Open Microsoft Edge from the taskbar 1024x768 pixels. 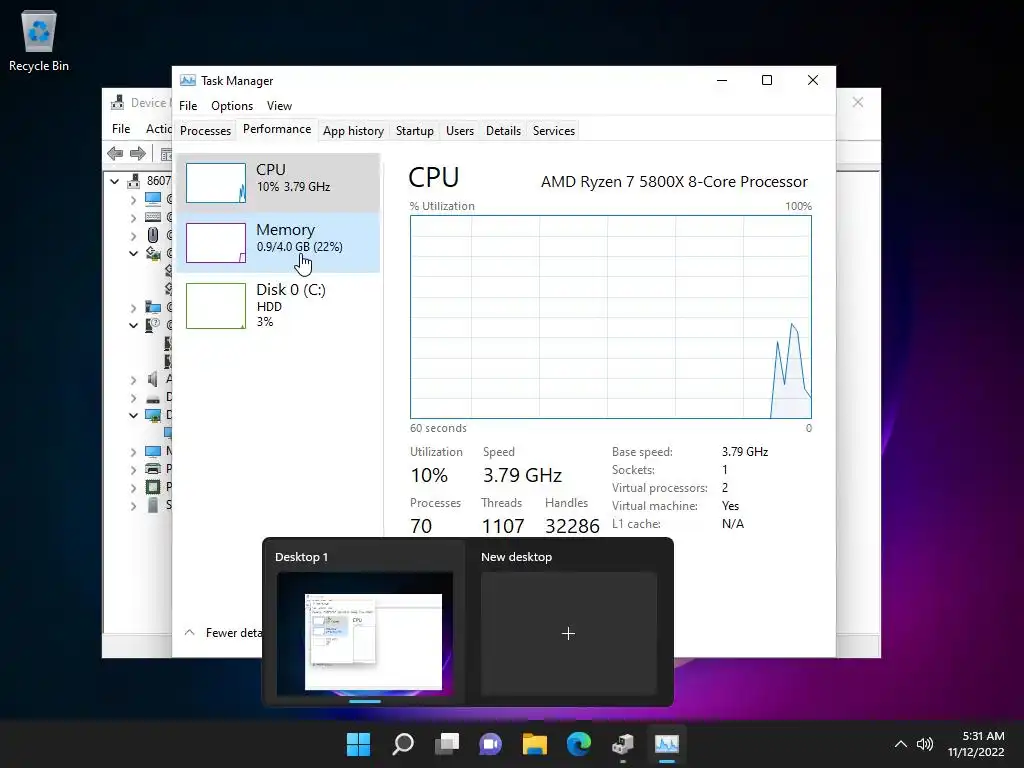pos(579,744)
